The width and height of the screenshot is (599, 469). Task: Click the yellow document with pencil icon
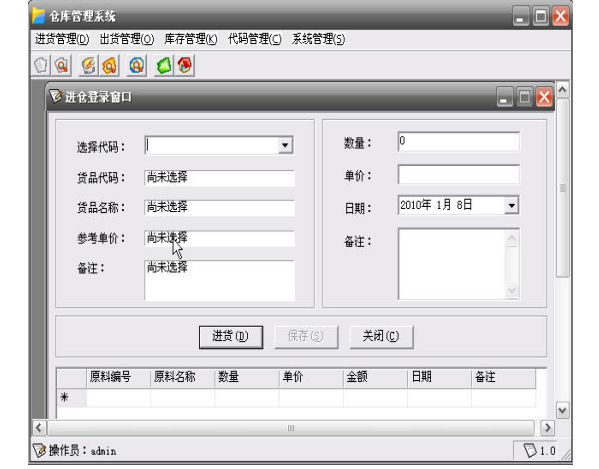pyautogui.click(x=89, y=65)
